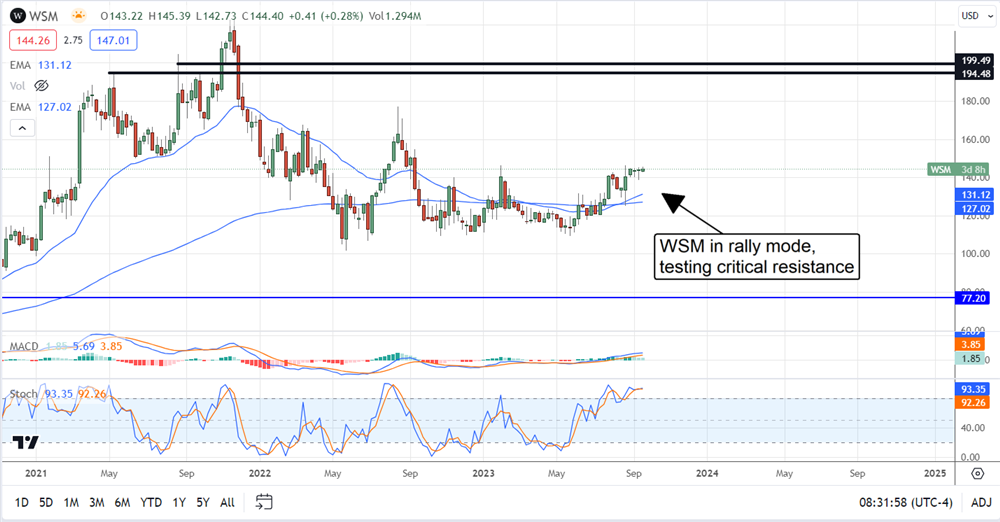The width and height of the screenshot is (1000, 522).
Task: Select the 1M time range
Action: click(x=71, y=503)
